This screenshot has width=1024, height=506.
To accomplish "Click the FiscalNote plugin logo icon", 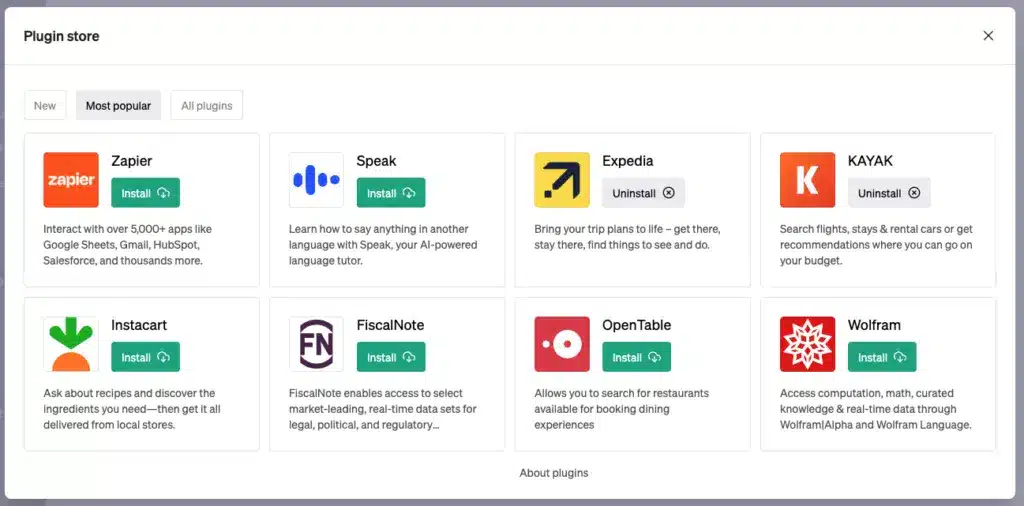I will (316, 344).
